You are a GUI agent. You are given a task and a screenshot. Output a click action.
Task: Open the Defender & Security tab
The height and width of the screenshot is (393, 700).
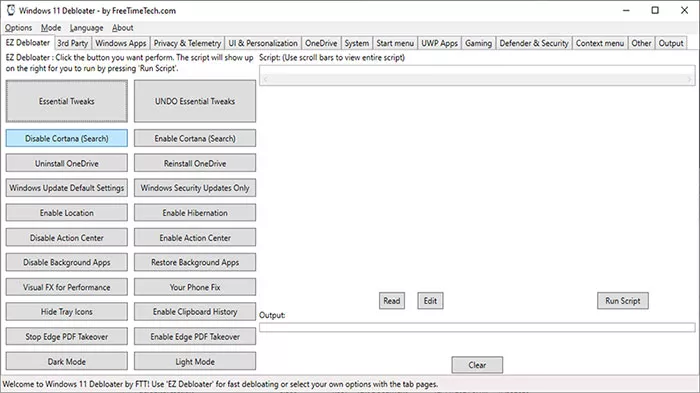point(534,43)
